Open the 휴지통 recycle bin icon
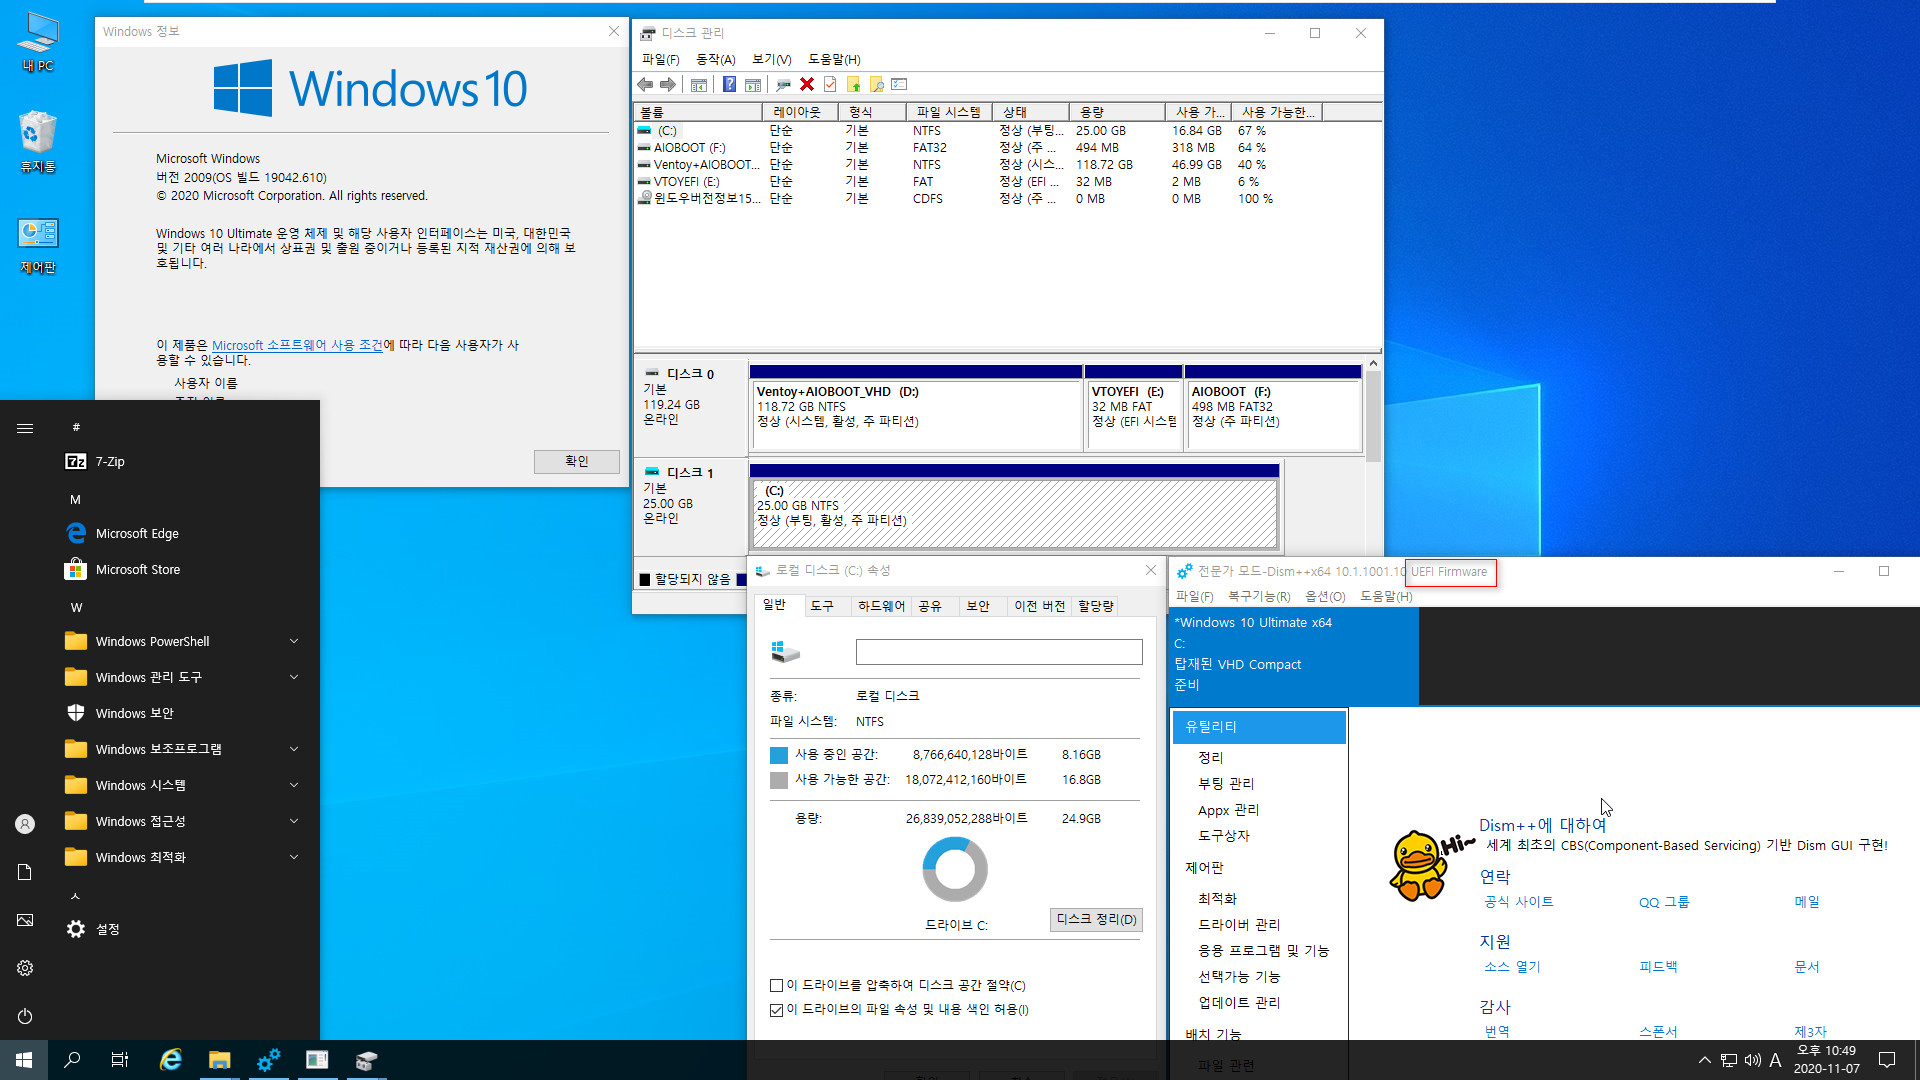This screenshot has height=1080, width=1920. [x=38, y=142]
